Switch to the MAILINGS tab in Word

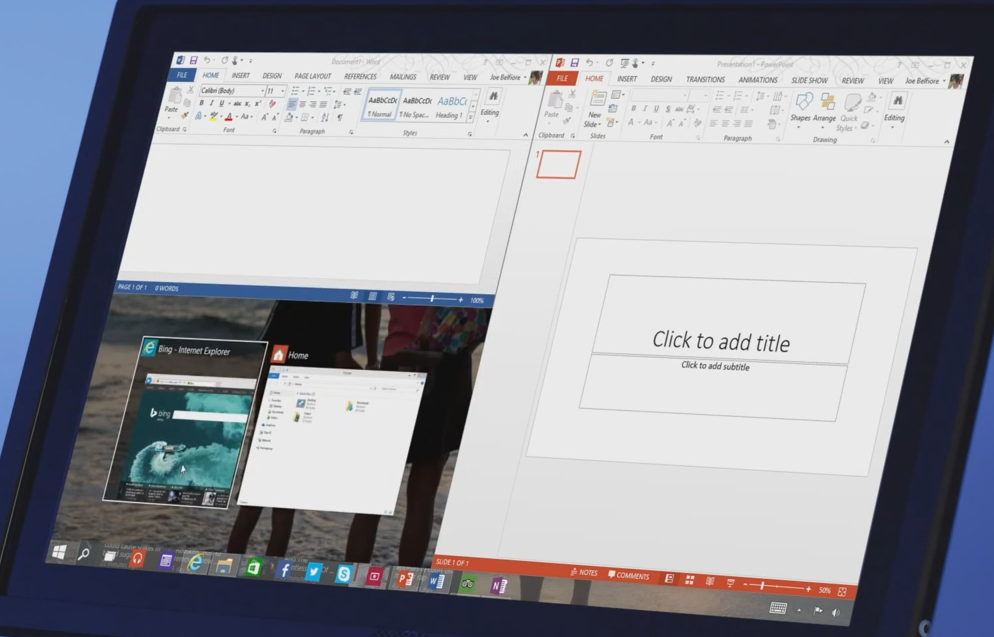[403, 77]
